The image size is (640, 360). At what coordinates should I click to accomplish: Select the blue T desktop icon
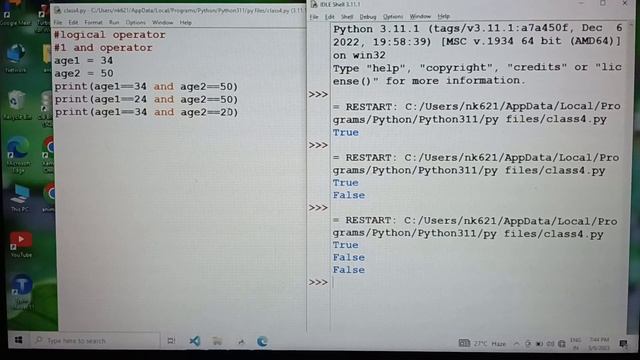[x=22, y=292]
